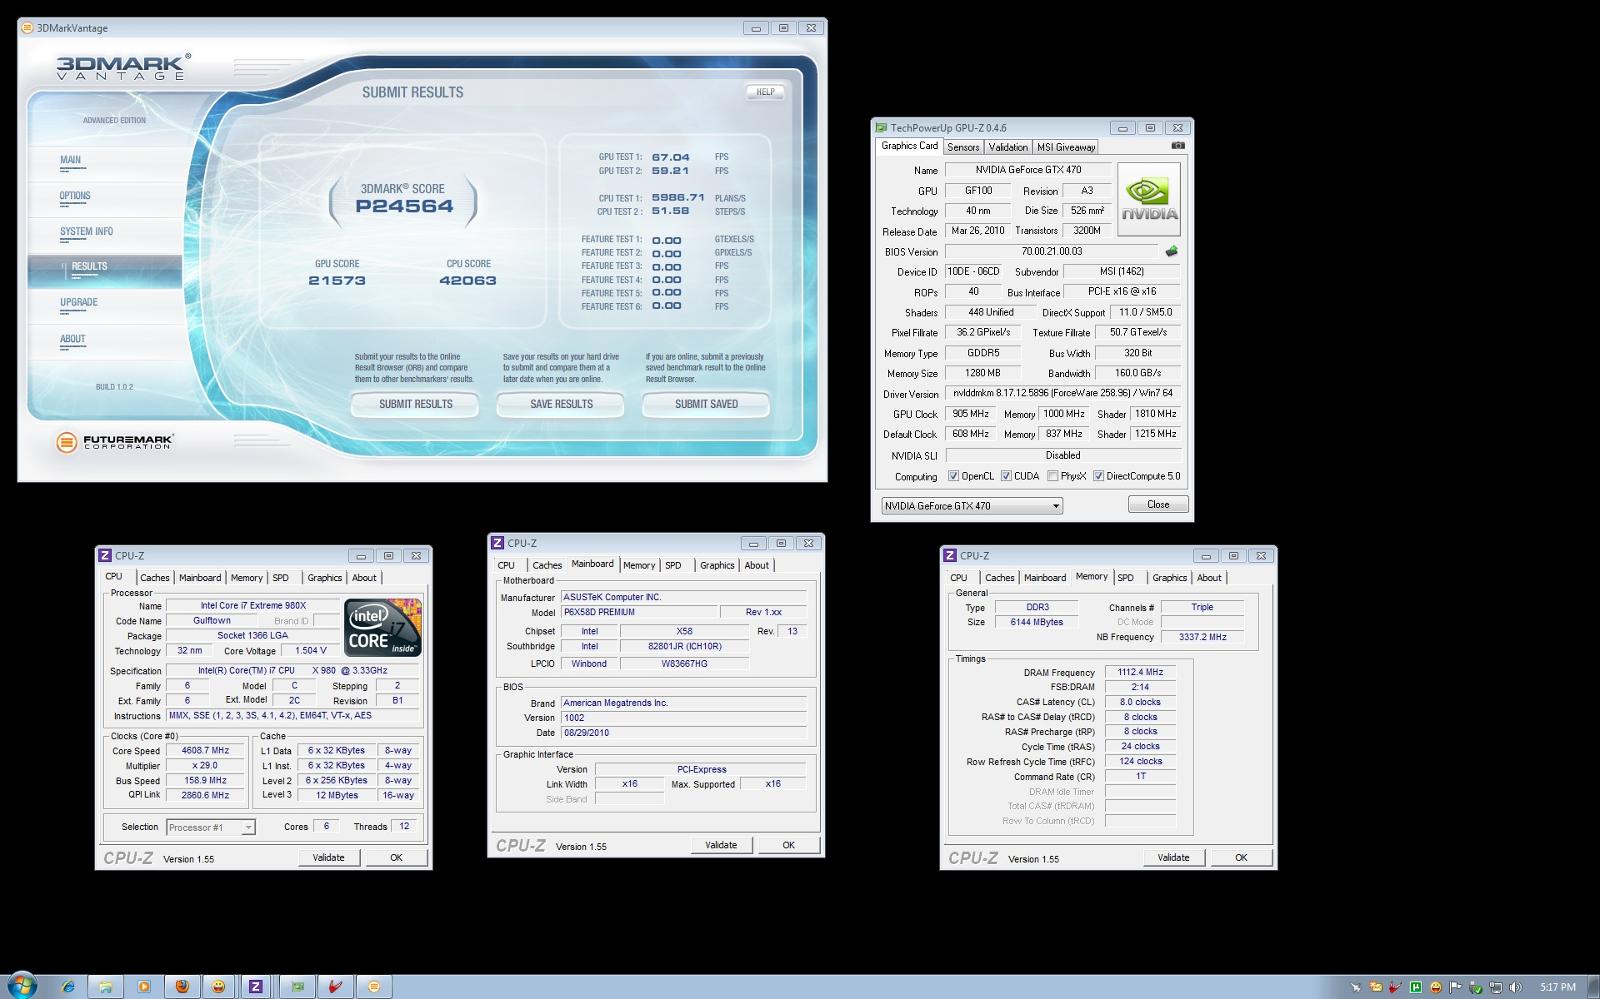Click the 3DMark score P24564
The image size is (1600, 999).
click(x=404, y=207)
